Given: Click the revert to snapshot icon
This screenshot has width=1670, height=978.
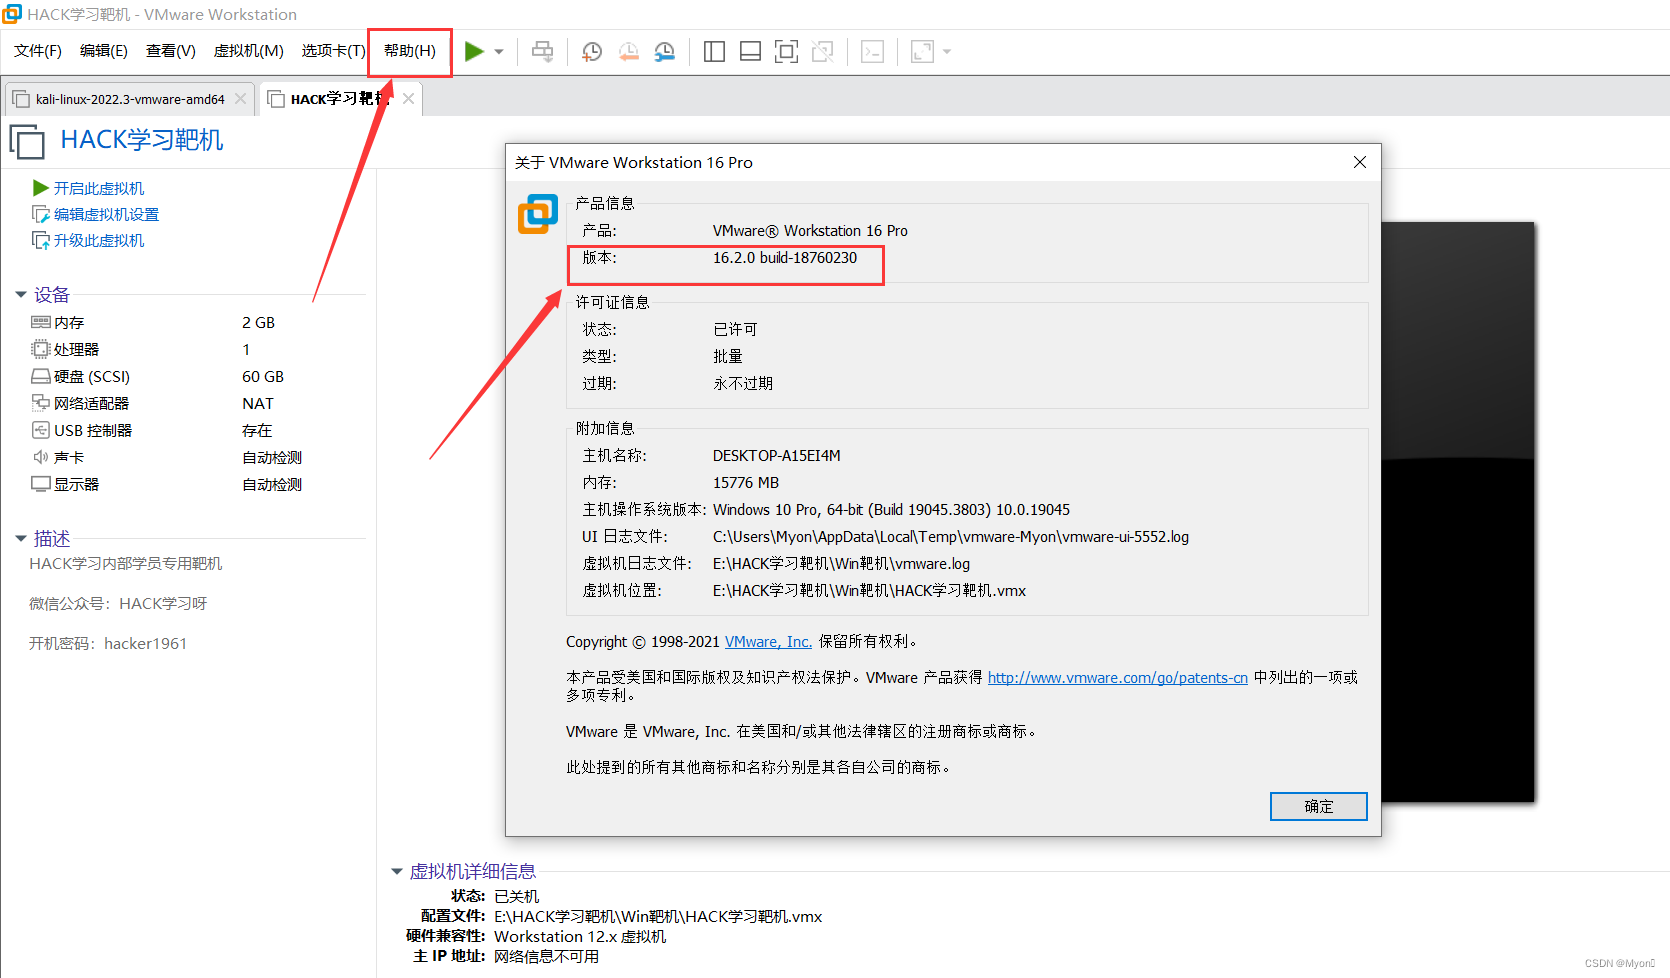Looking at the screenshot, I should (628, 51).
